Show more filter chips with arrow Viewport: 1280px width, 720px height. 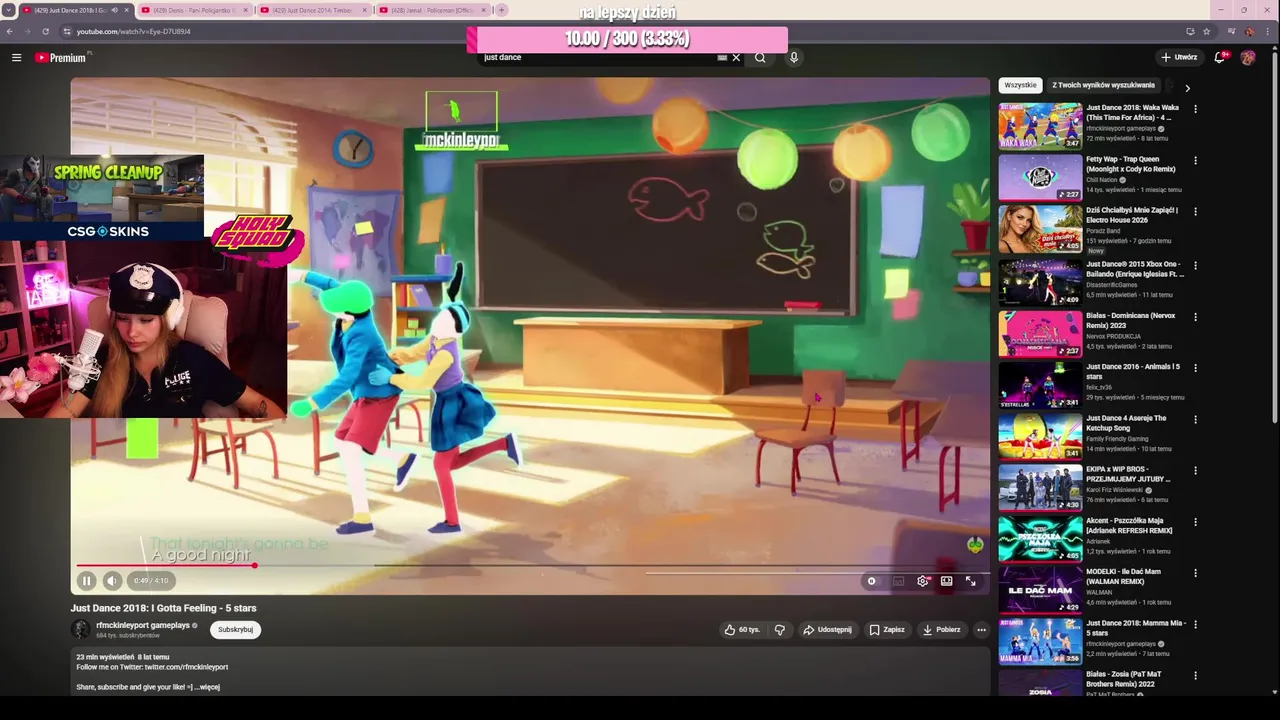click(1187, 87)
